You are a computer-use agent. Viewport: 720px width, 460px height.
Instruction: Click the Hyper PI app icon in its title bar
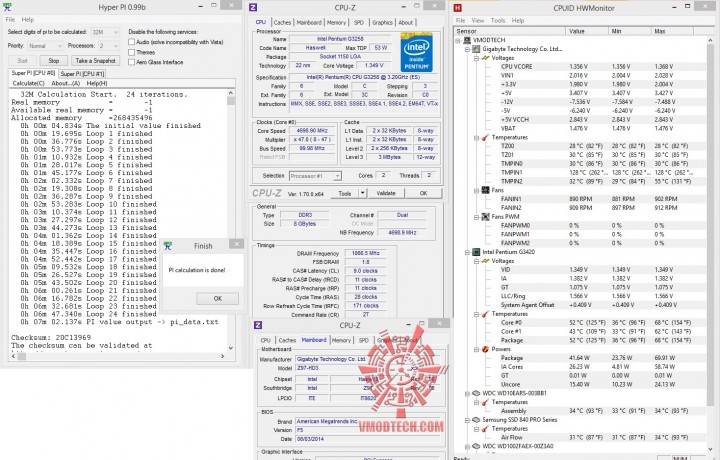pos(7,7)
